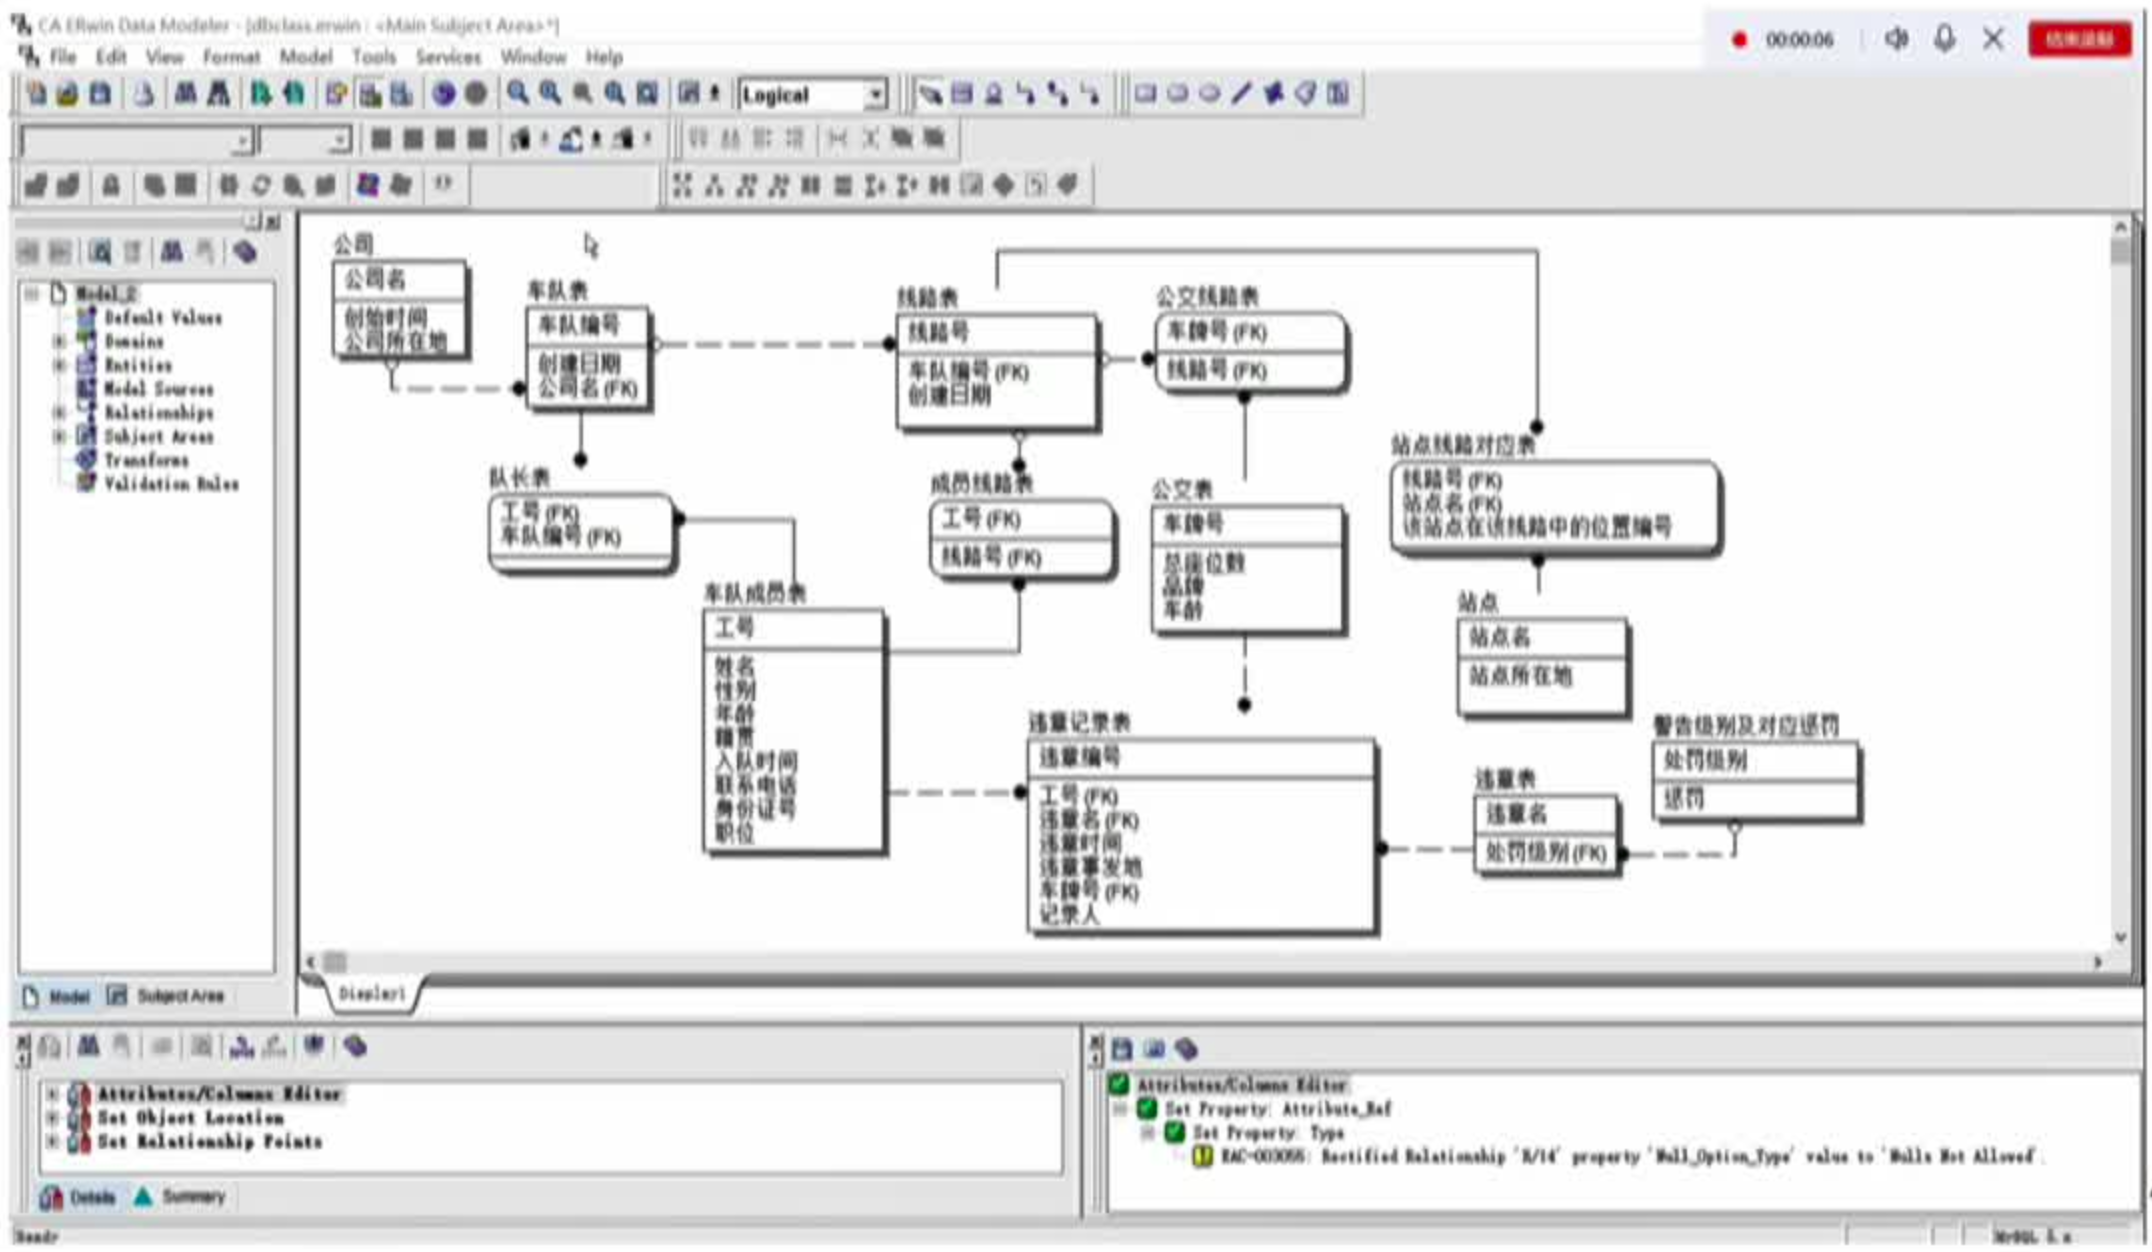Viewport: 2152px width, 1252px height.
Task: Click the line drawing tool icon
Action: tap(1242, 95)
